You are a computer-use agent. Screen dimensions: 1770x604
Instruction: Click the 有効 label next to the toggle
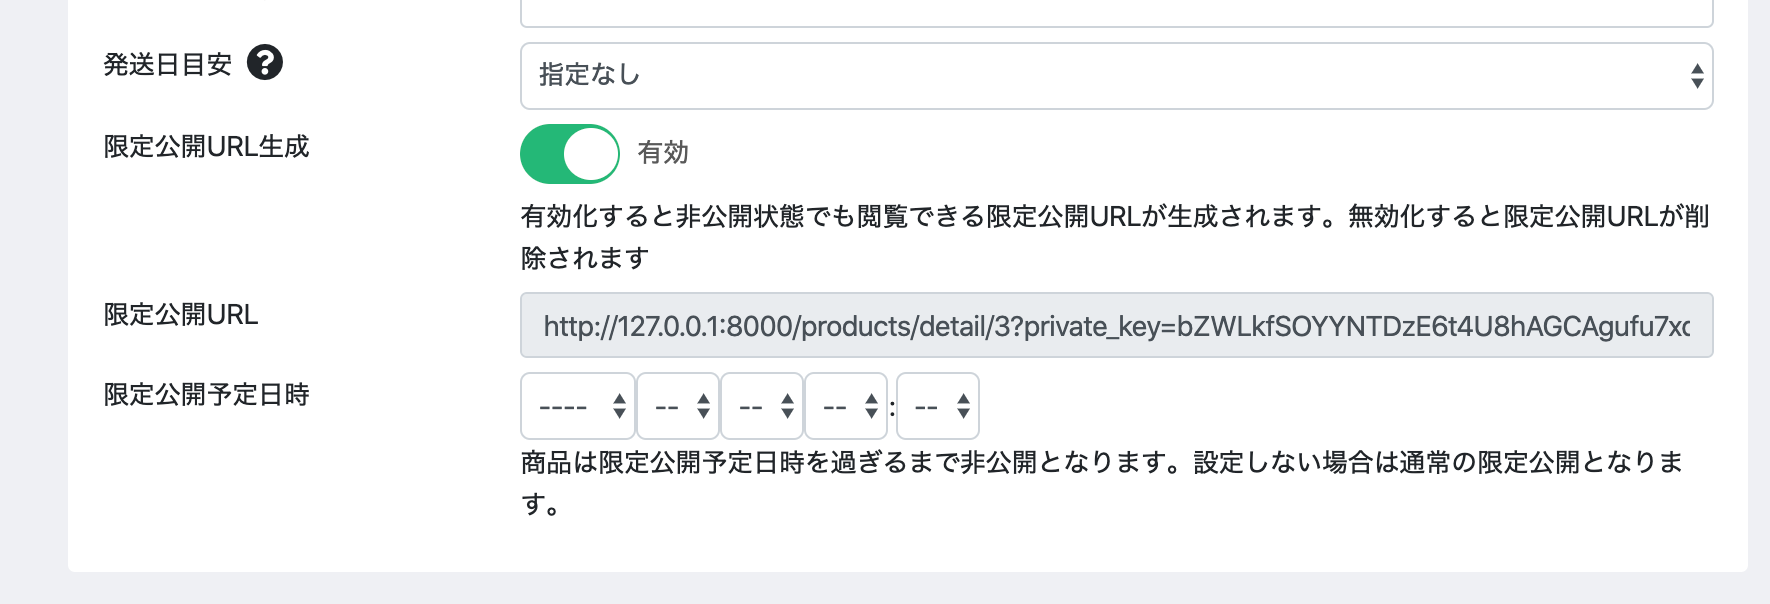coord(663,153)
